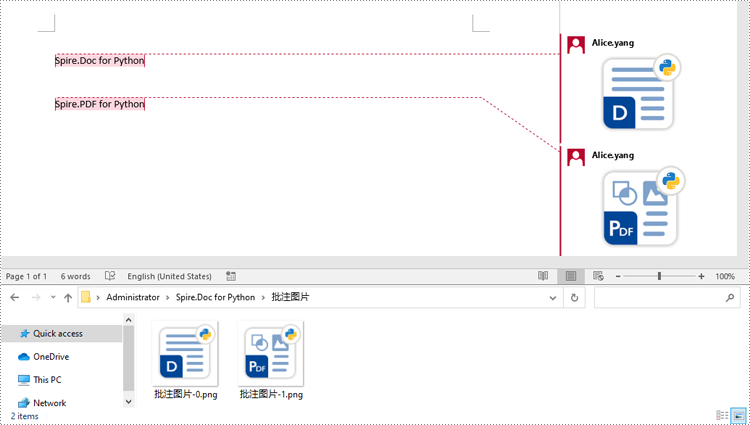Click second Alice.yang comment author name

coord(613,155)
